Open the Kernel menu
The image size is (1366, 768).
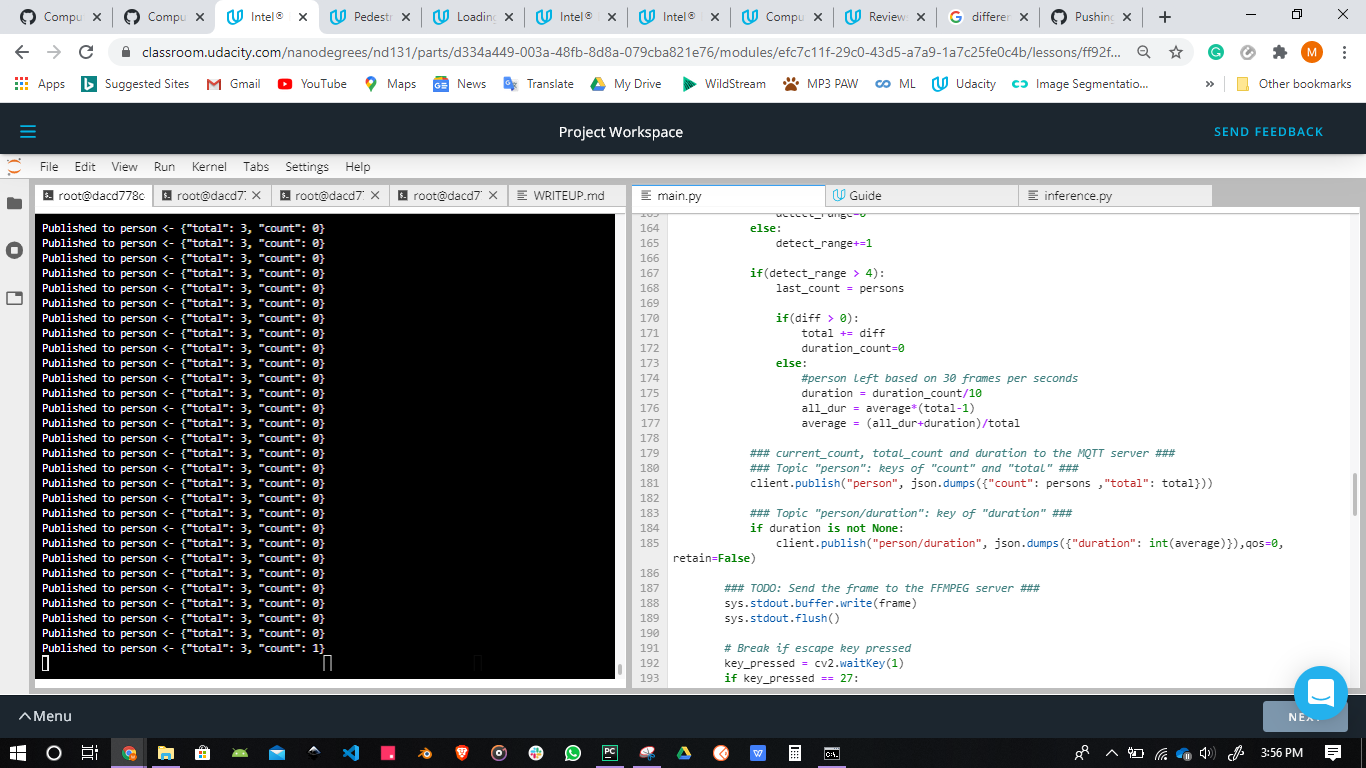(x=209, y=167)
